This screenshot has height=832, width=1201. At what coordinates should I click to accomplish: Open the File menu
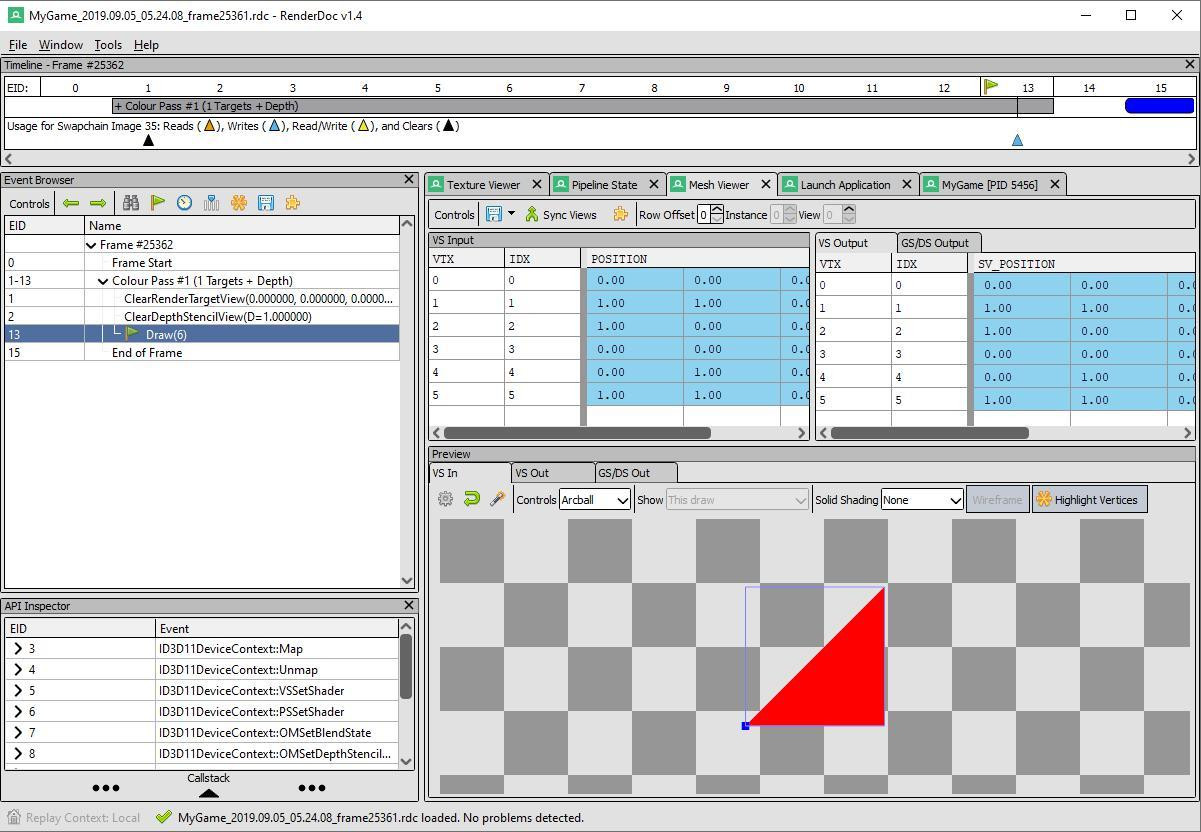tap(18, 45)
